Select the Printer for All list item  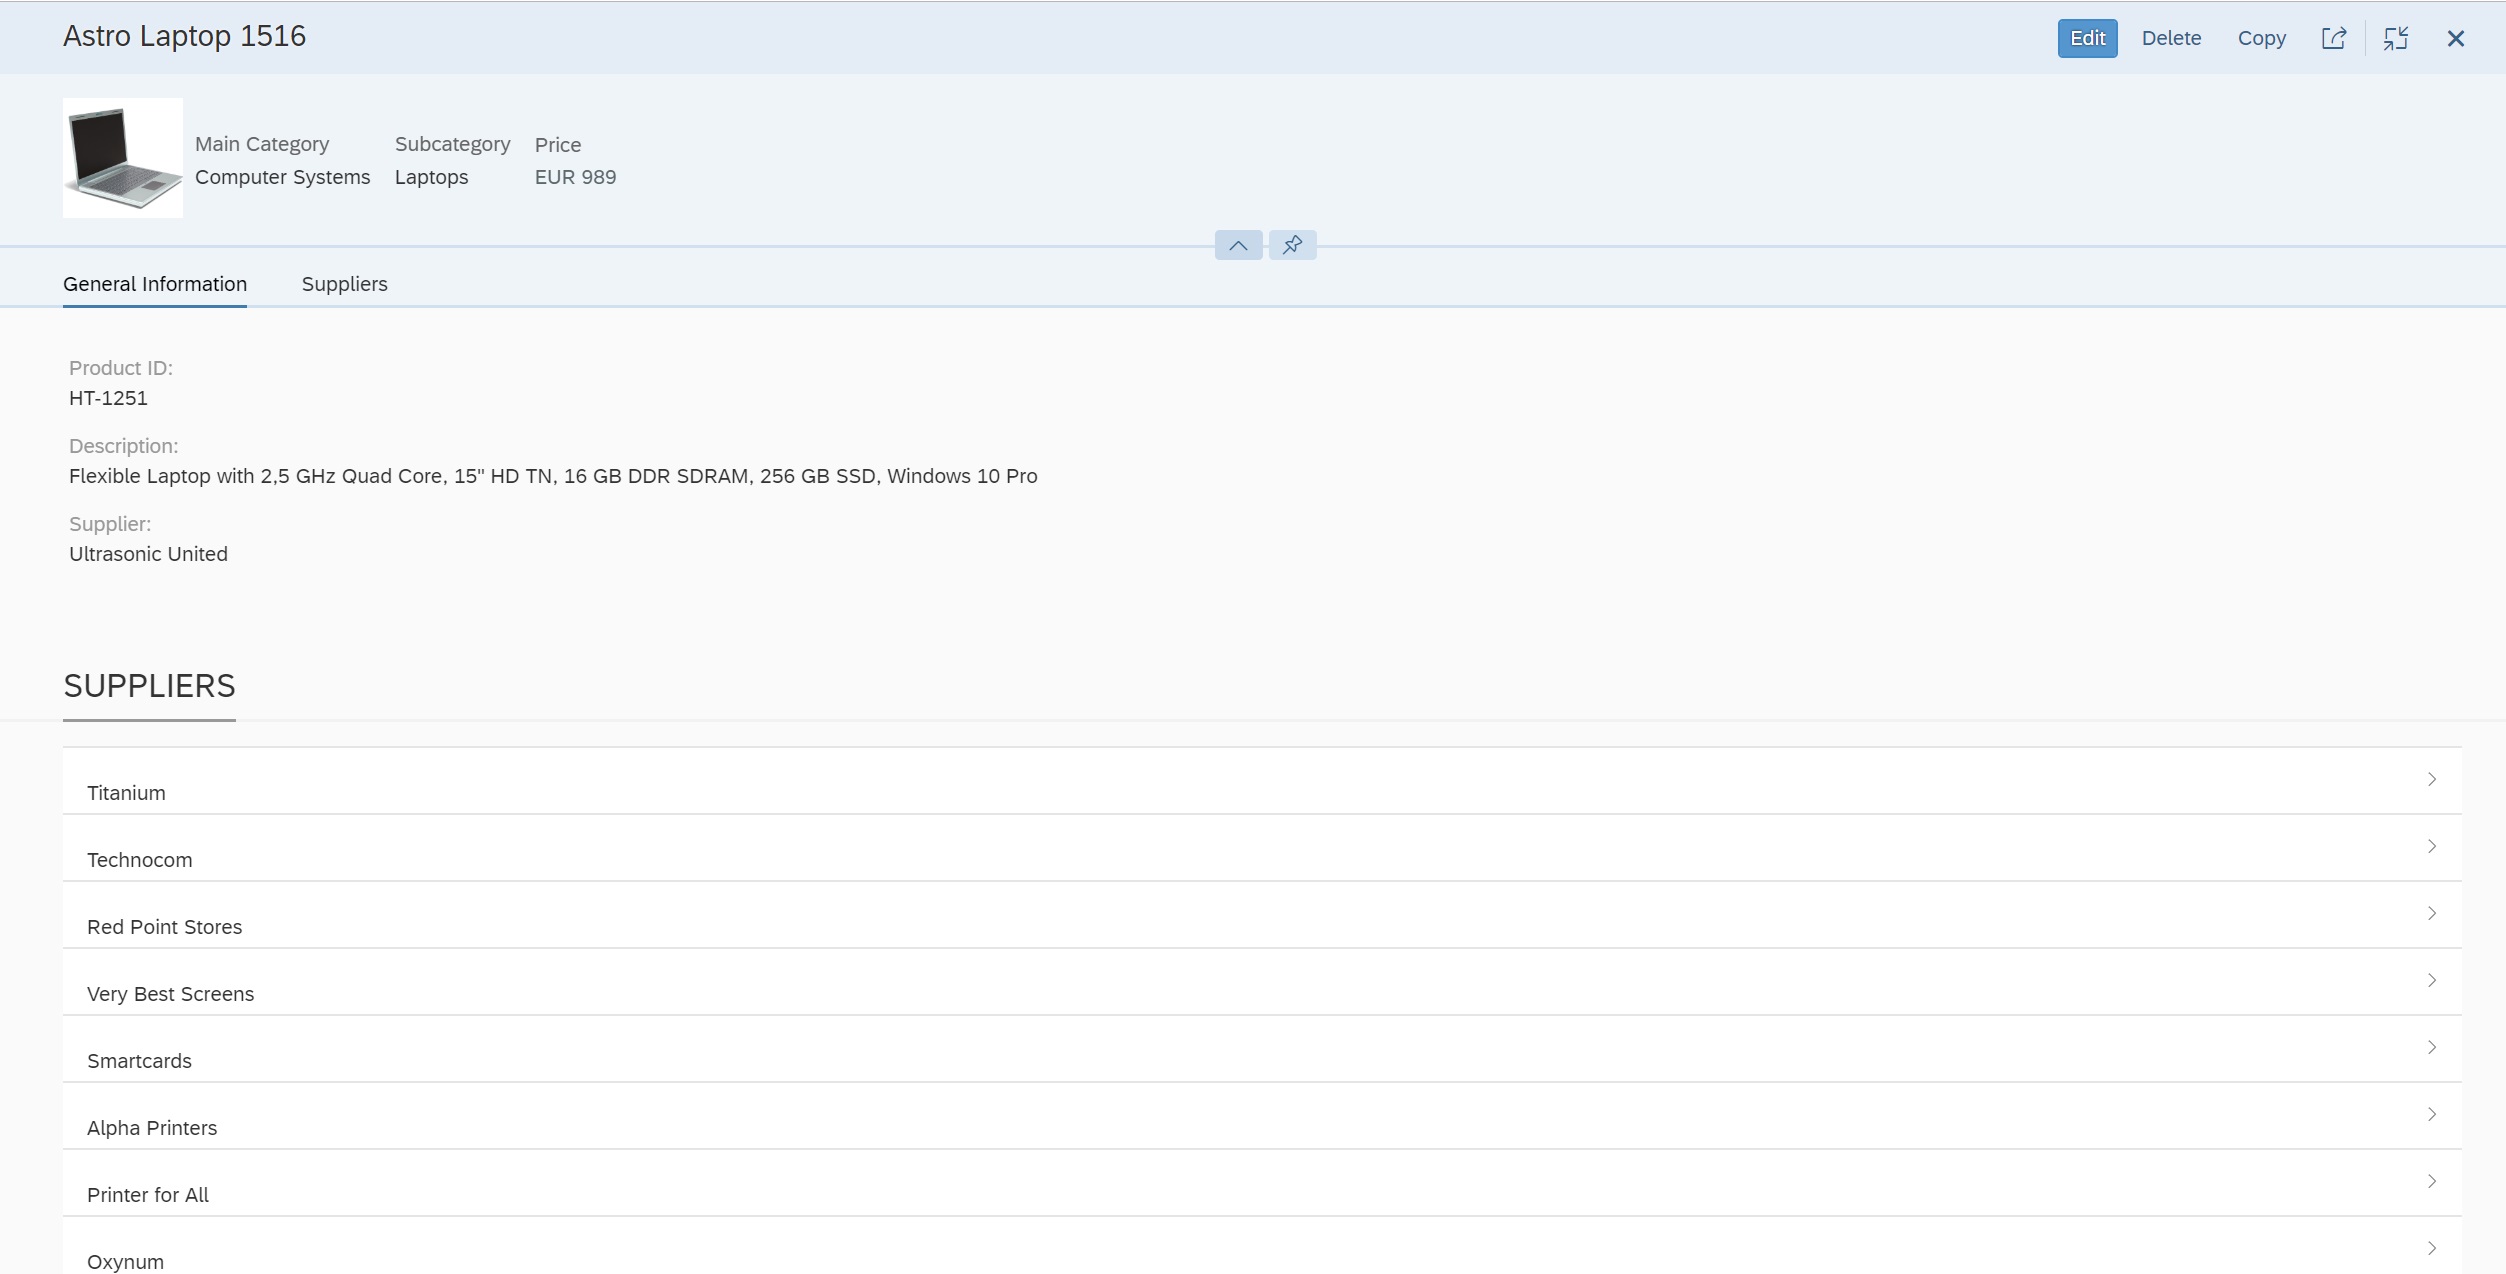coord(148,1194)
